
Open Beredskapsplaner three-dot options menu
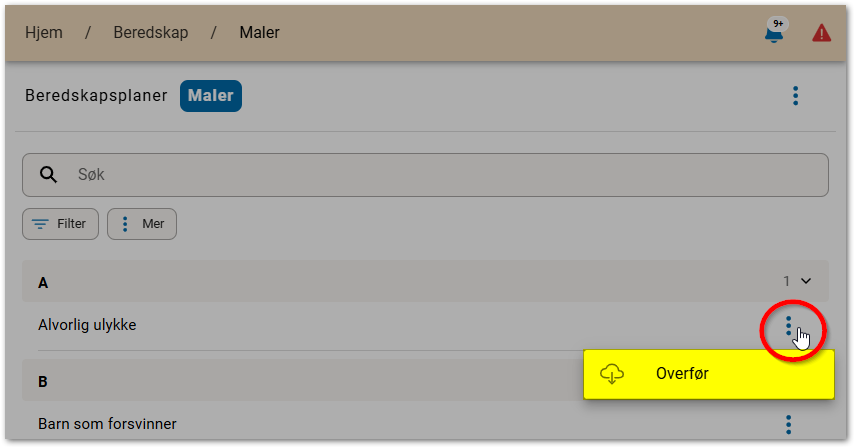(795, 96)
